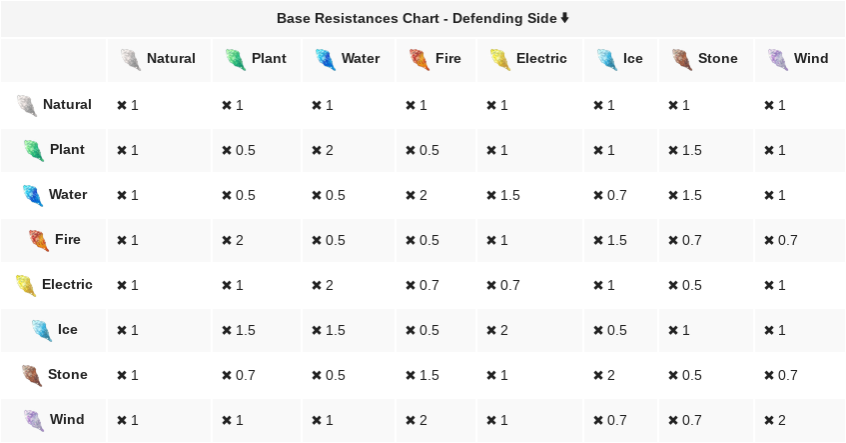Image resolution: width=846 pixels, height=443 pixels.
Task: Click the Base Resistances Chart title
Action: pyautogui.click(x=417, y=18)
